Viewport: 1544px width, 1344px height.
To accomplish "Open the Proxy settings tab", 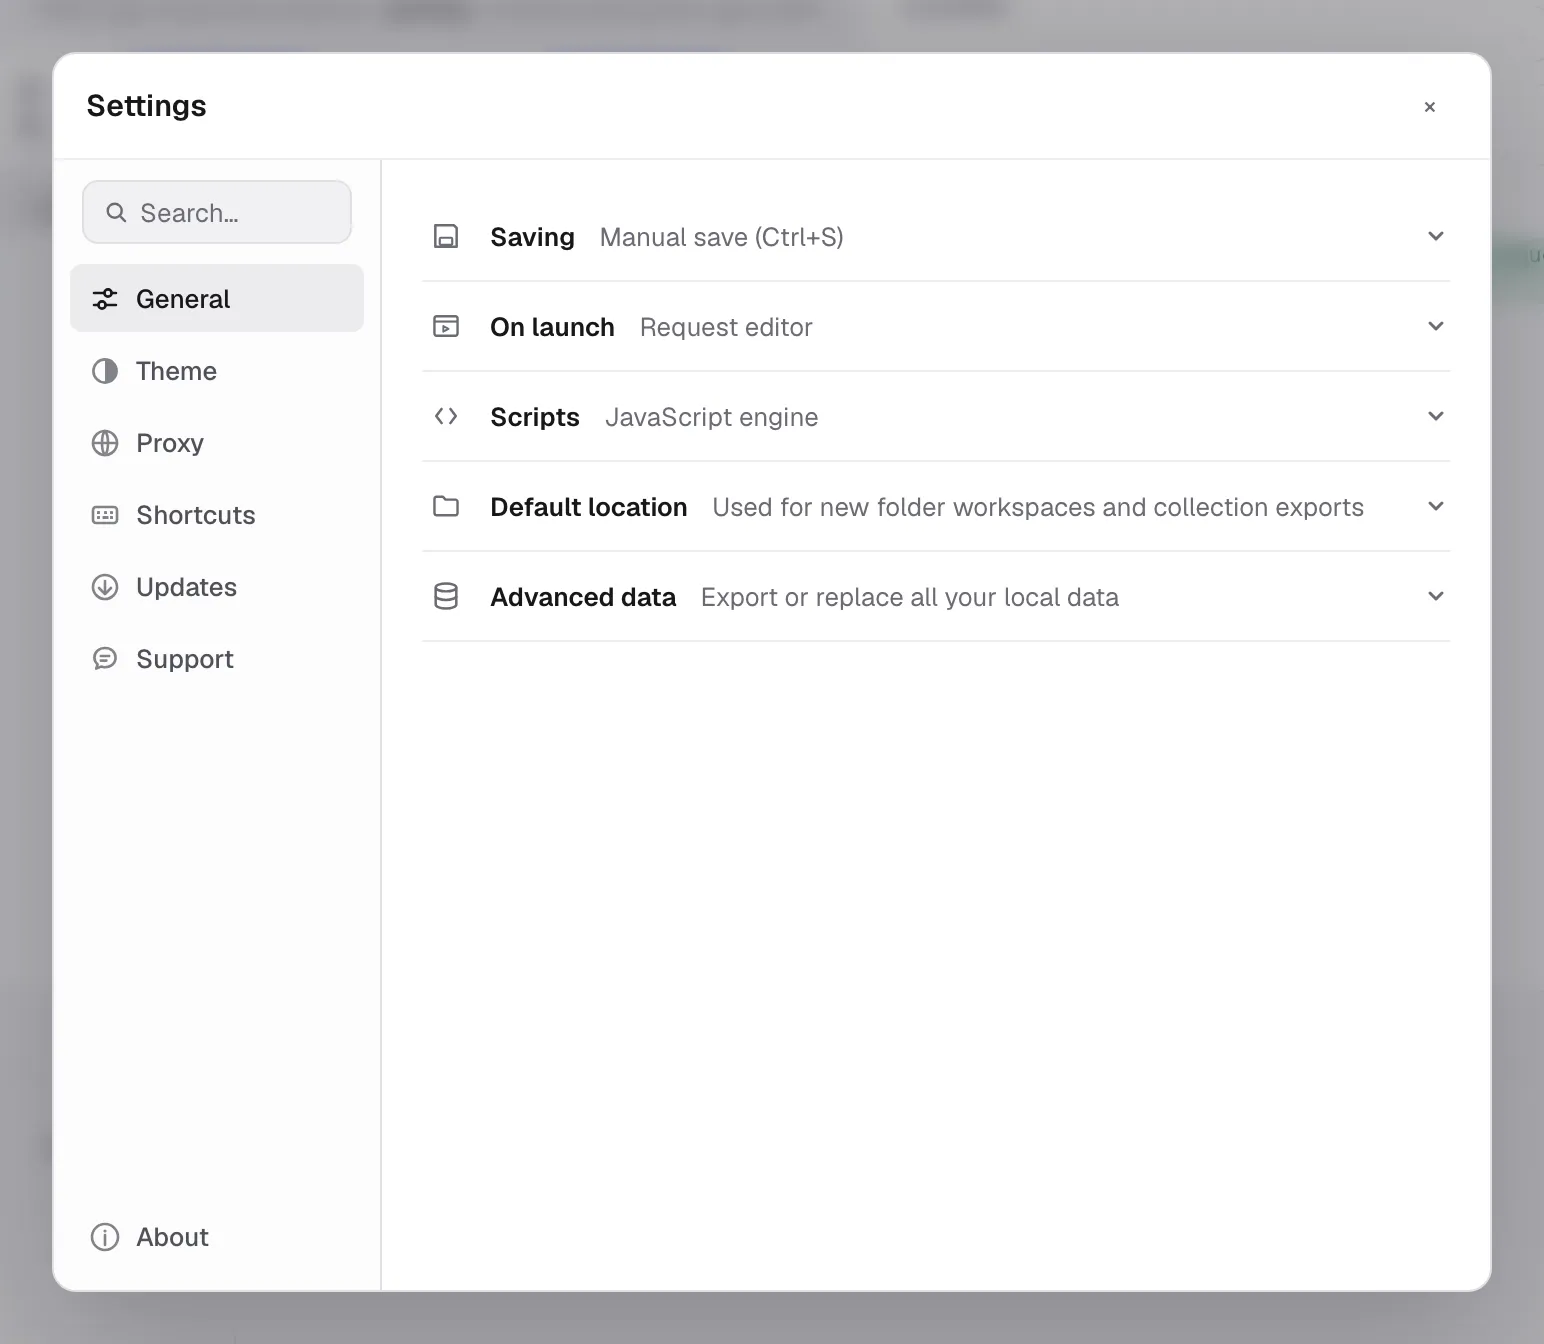I will [x=217, y=443].
